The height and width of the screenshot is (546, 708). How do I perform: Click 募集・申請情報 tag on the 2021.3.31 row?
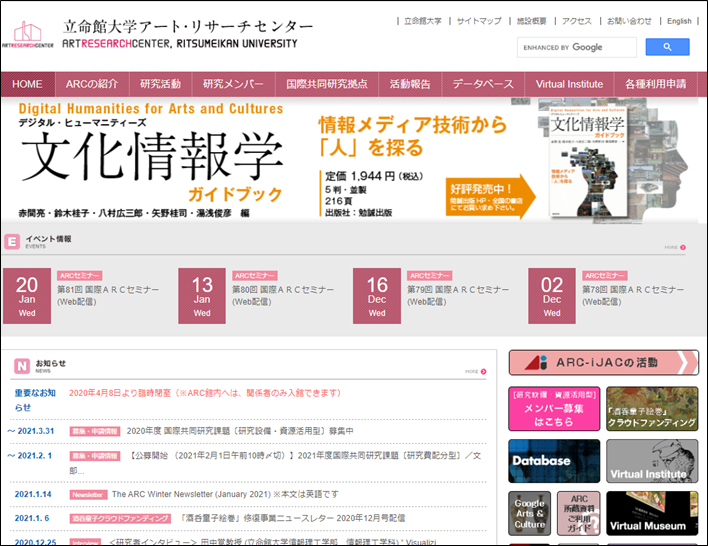click(95, 431)
